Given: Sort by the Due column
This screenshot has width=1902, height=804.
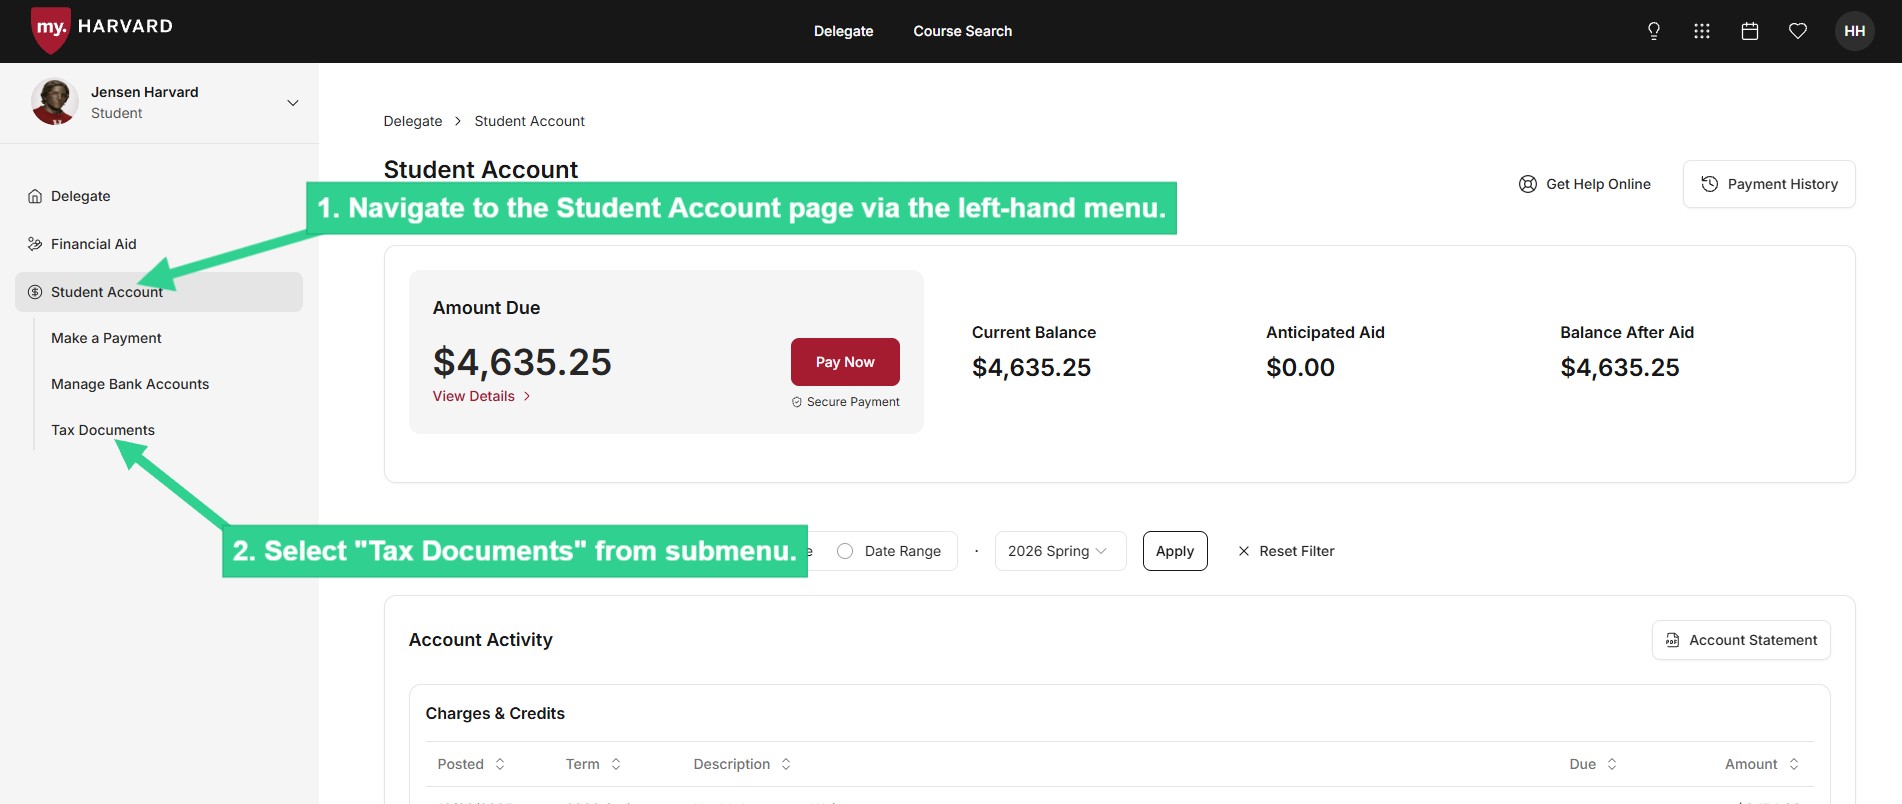Looking at the screenshot, I should point(1593,764).
